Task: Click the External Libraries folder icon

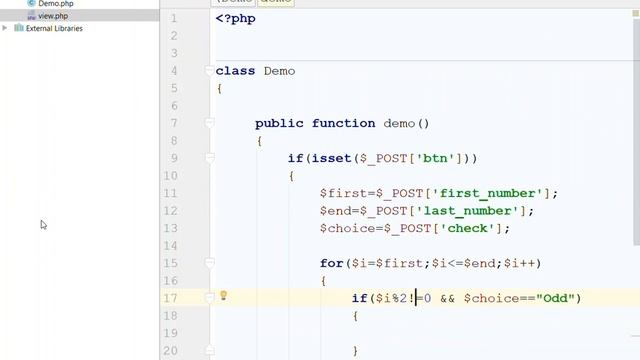Action: (x=19, y=28)
